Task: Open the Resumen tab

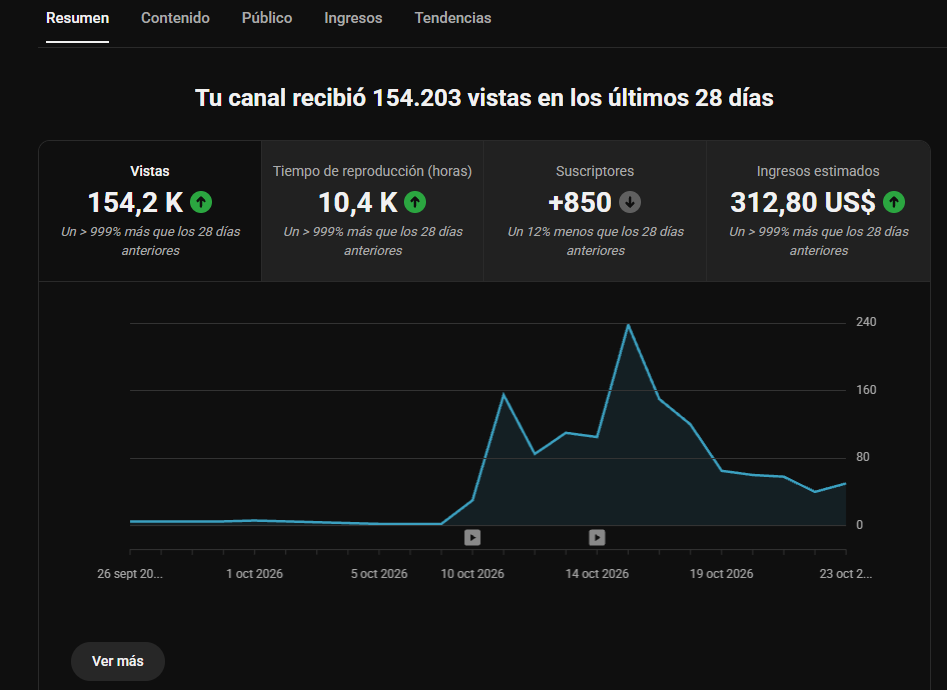Action: tap(77, 18)
